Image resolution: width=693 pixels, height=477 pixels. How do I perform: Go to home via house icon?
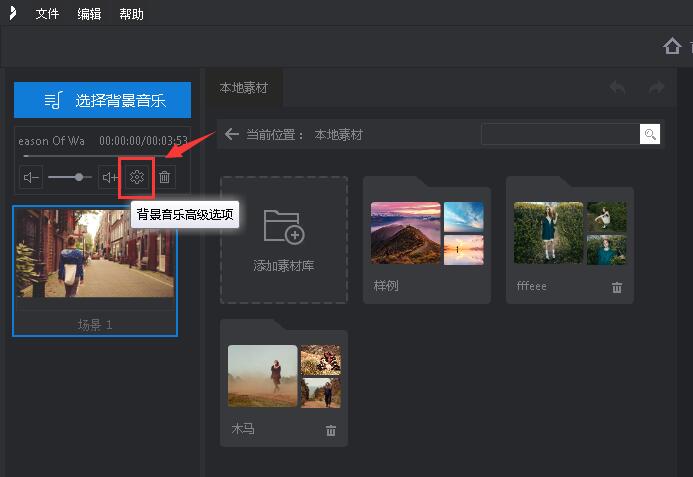click(x=672, y=46)
